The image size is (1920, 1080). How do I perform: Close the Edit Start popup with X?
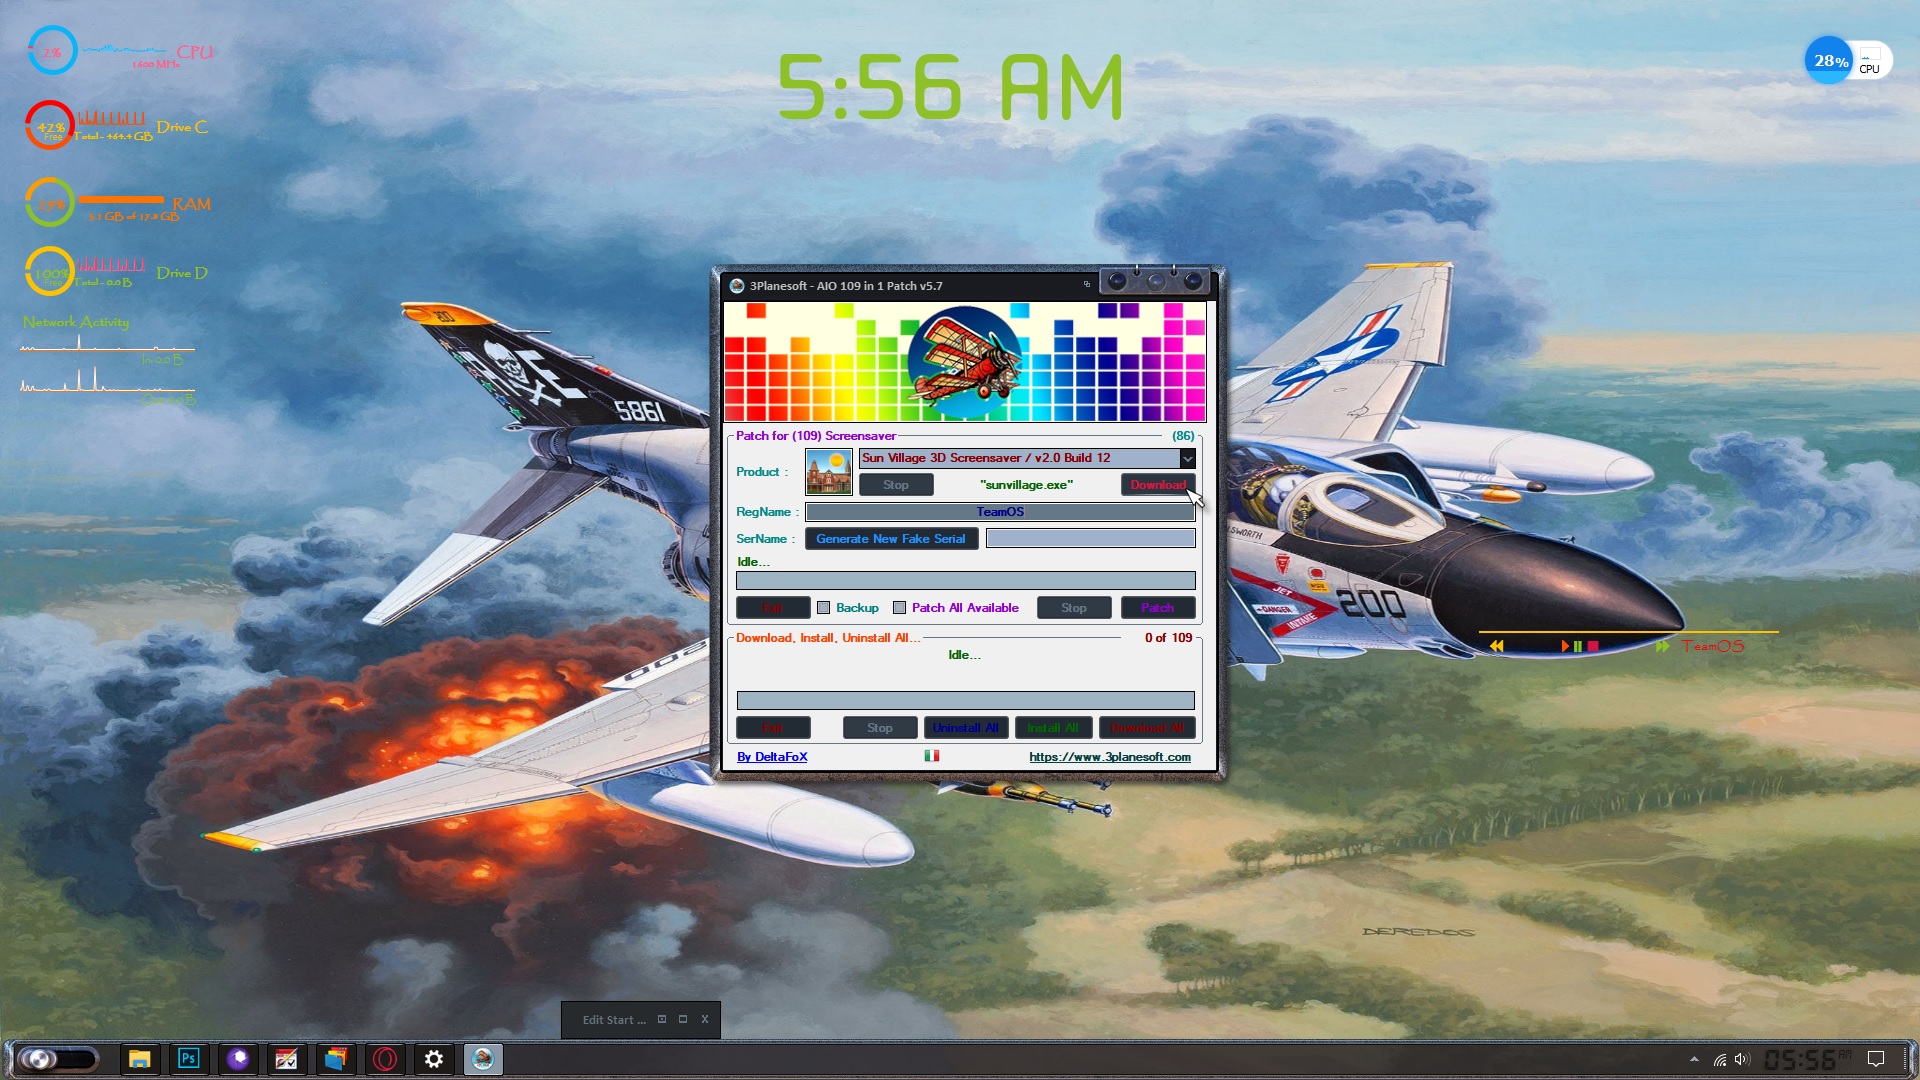pos(705,1019)
